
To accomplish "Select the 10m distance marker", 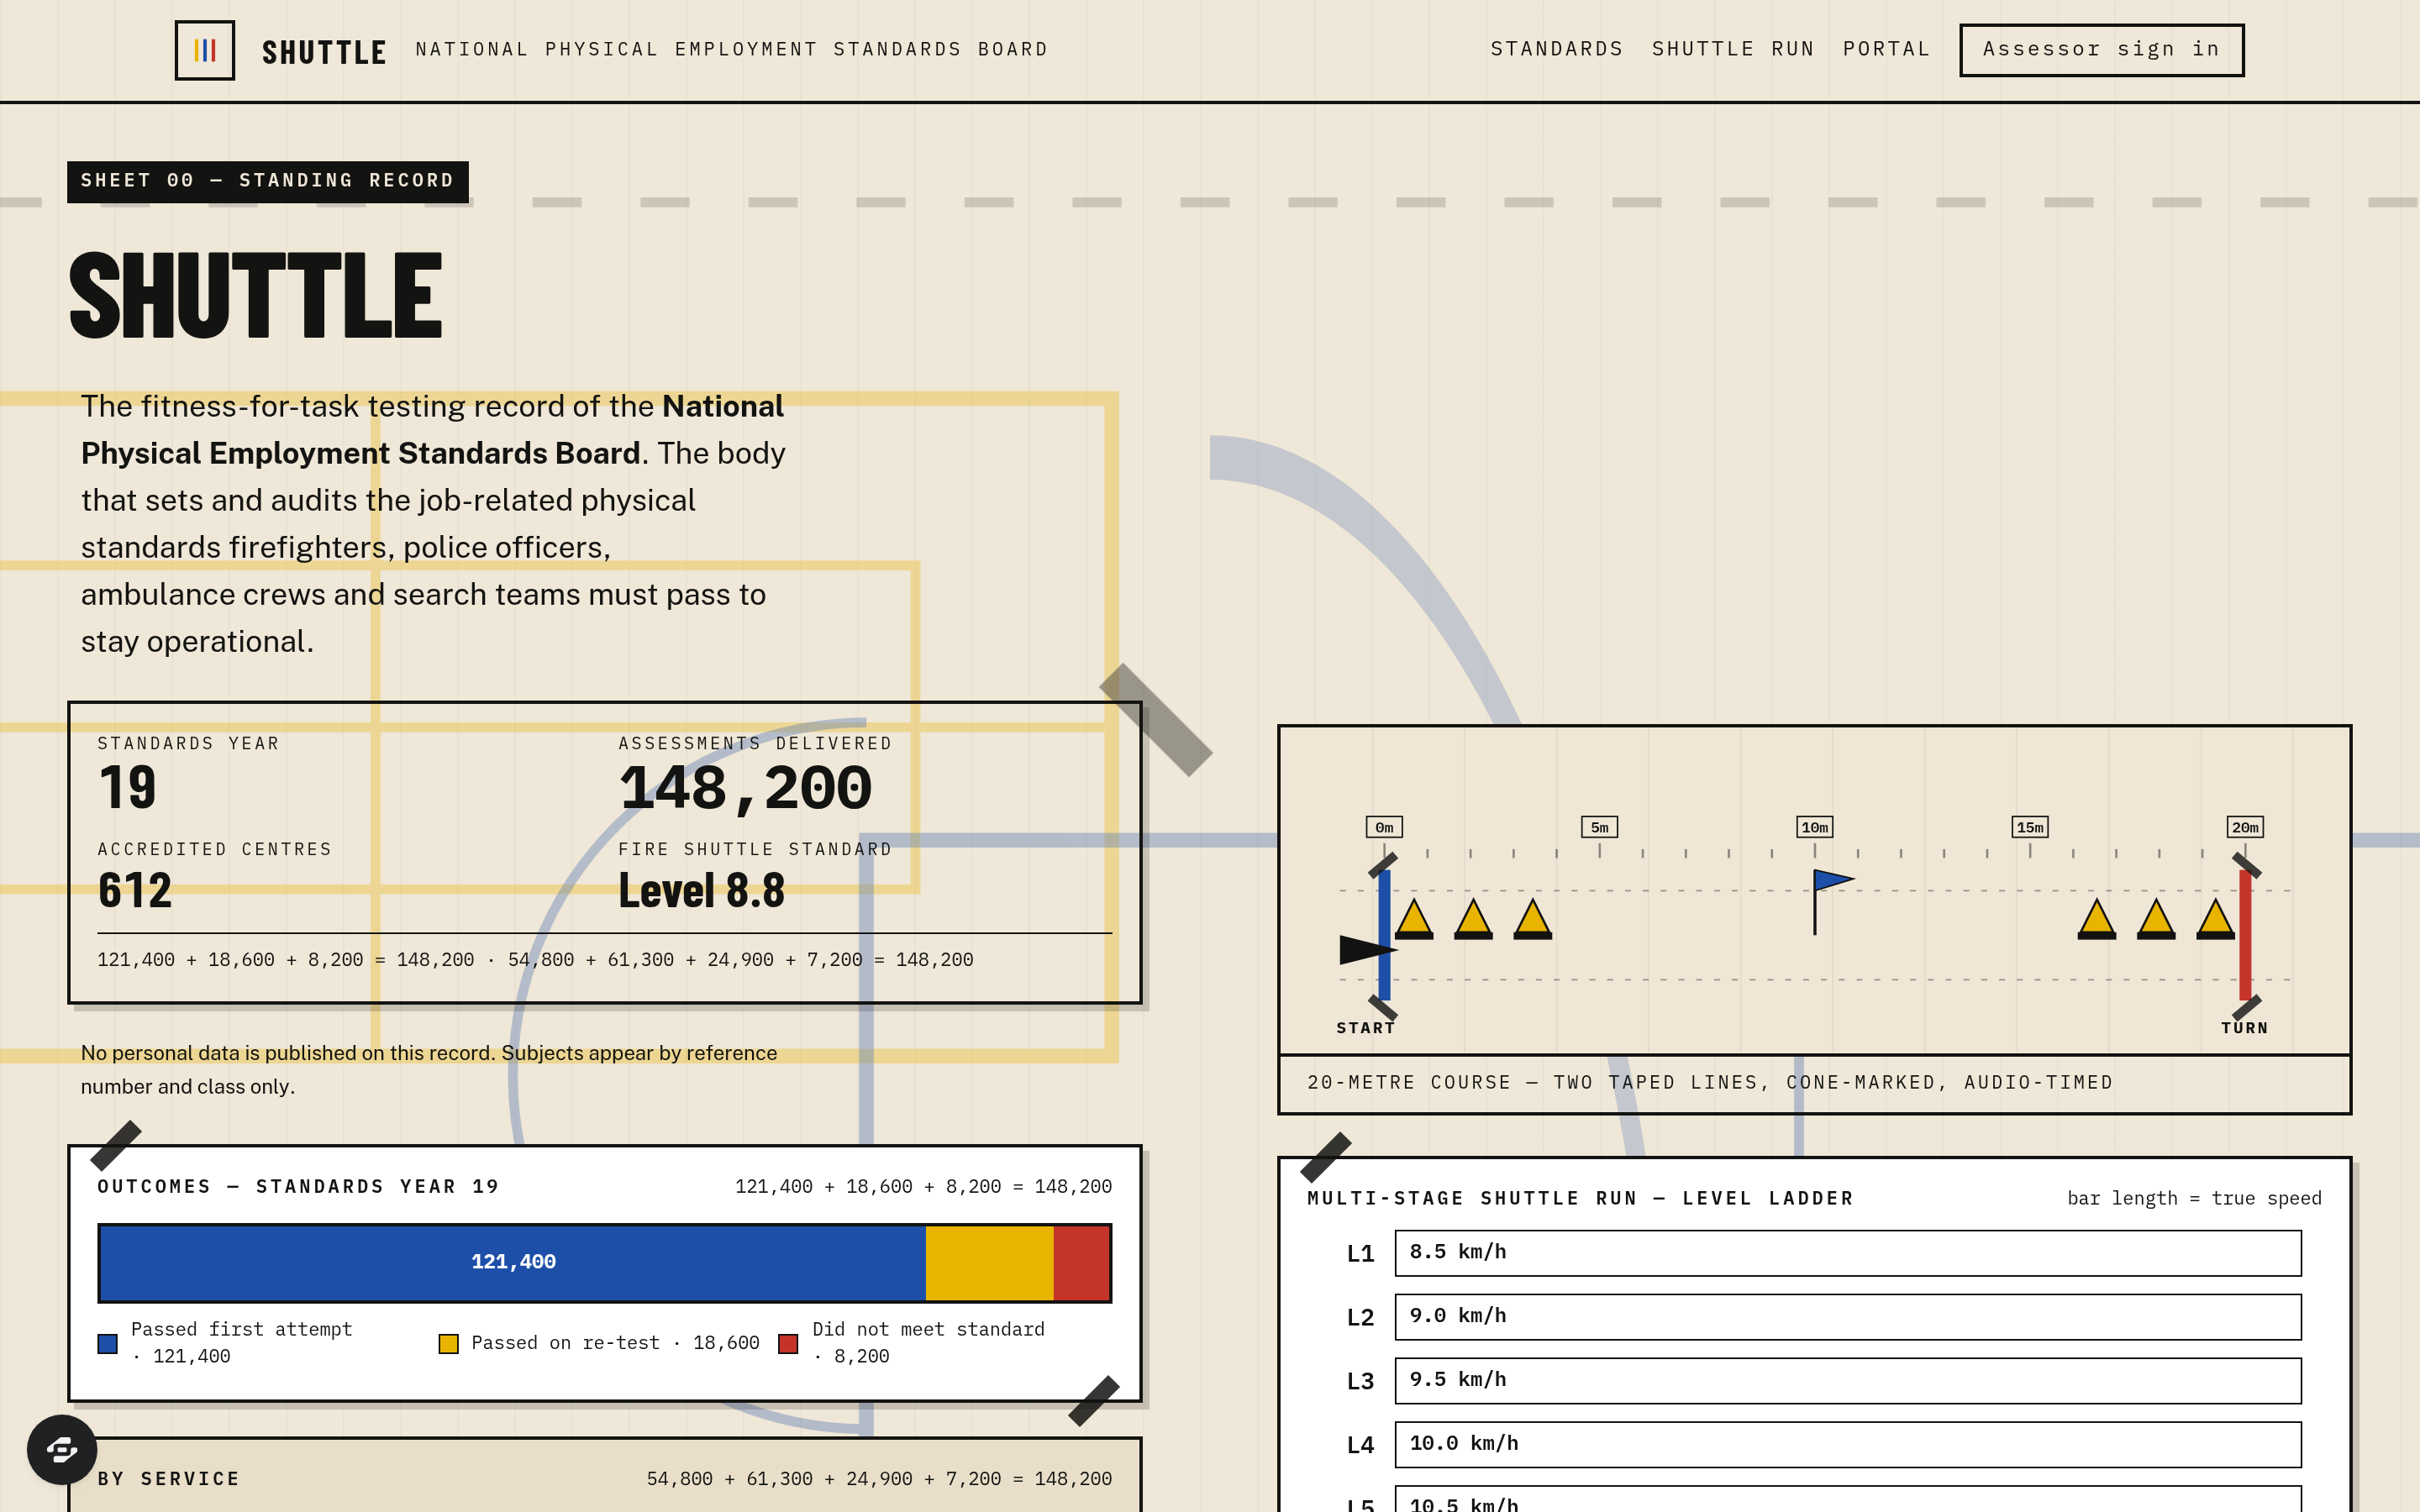I will click(x=1814, y=827).
